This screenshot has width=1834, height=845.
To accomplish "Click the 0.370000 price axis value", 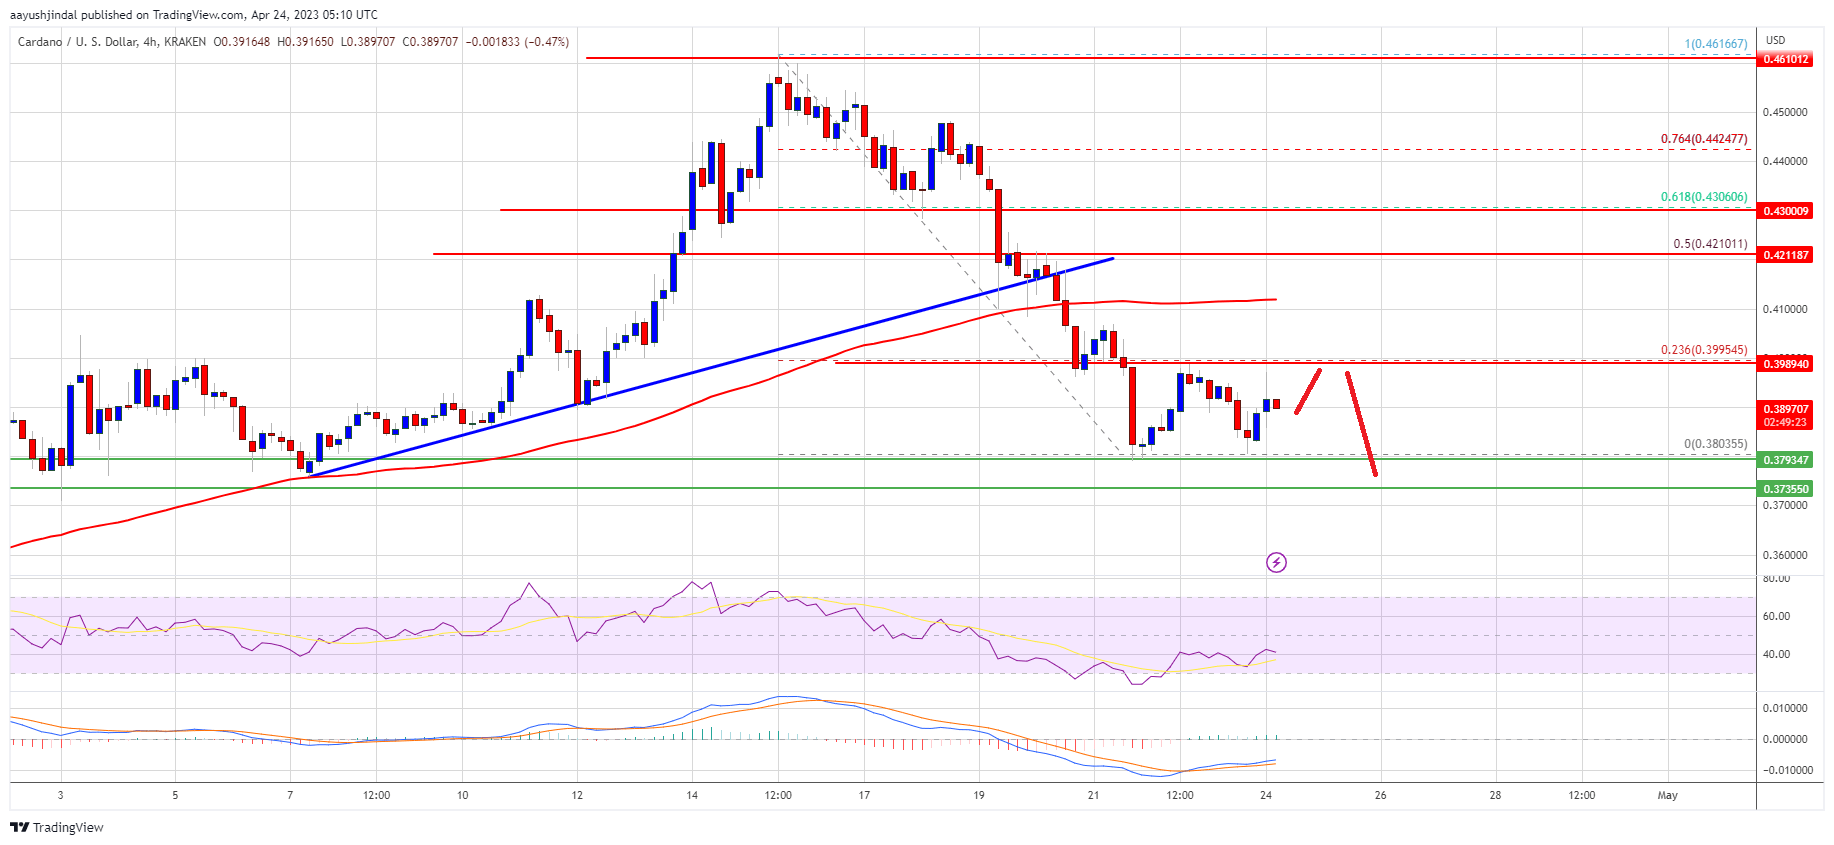I will click(1785, 505).
